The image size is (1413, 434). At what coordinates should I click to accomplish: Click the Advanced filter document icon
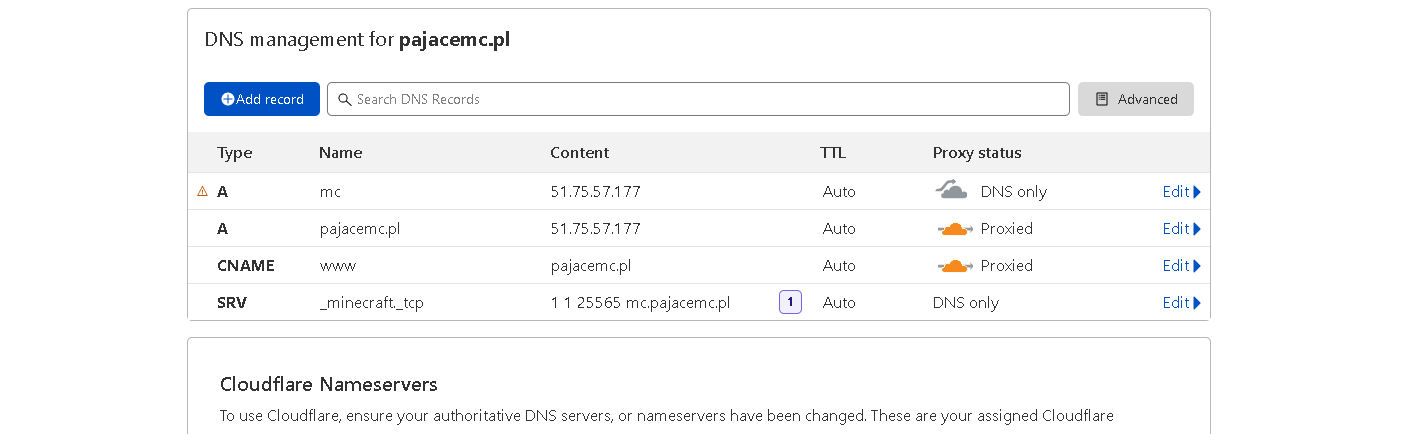(x=1102, y=100)
